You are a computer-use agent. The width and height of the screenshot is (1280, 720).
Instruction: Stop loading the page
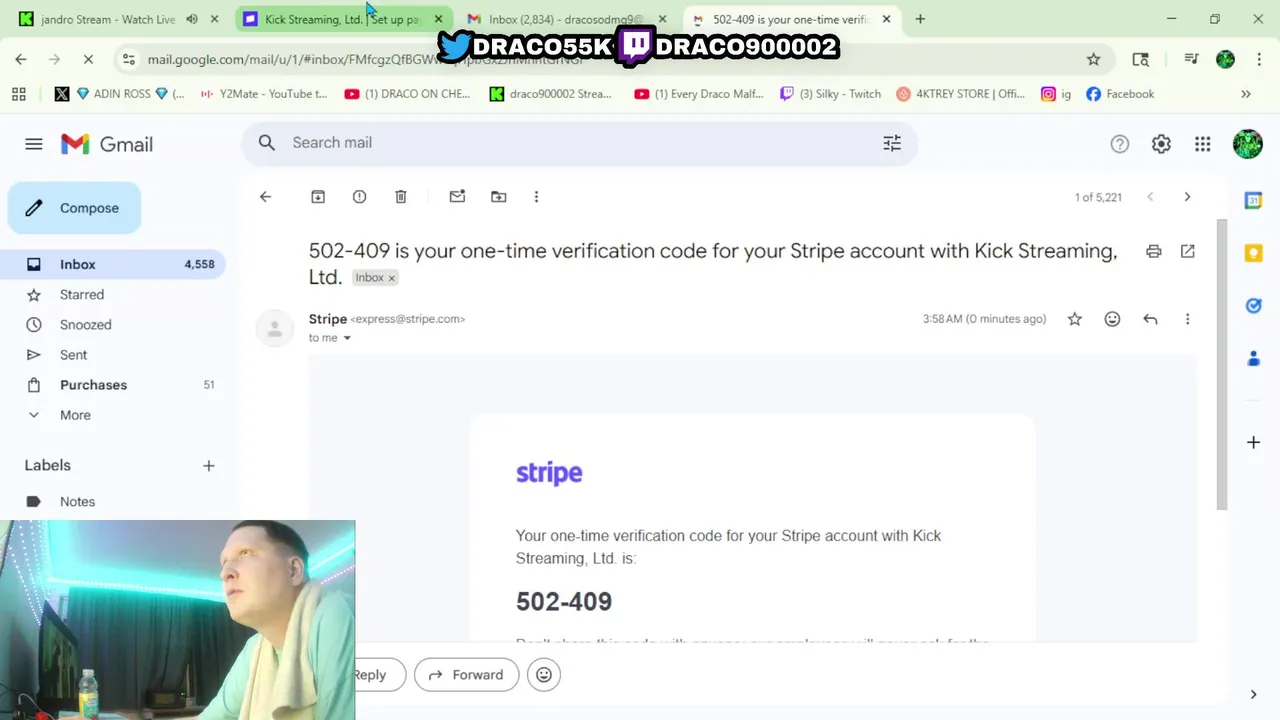coord(88,60)
